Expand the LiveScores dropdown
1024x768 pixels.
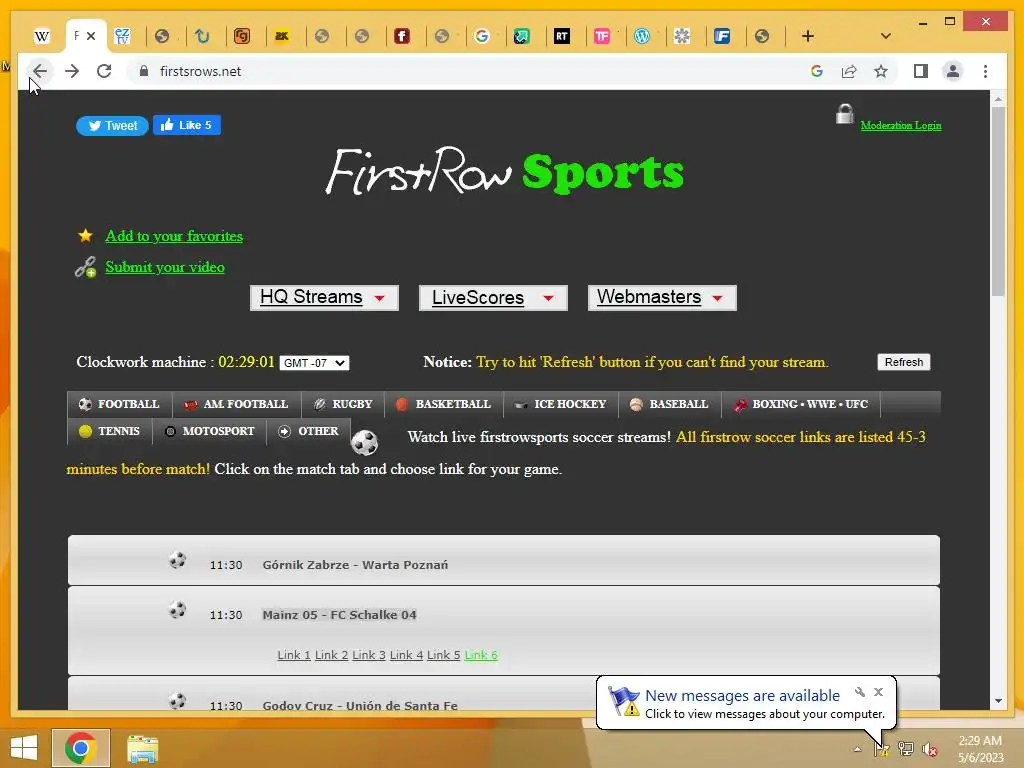tap(493, 298)
